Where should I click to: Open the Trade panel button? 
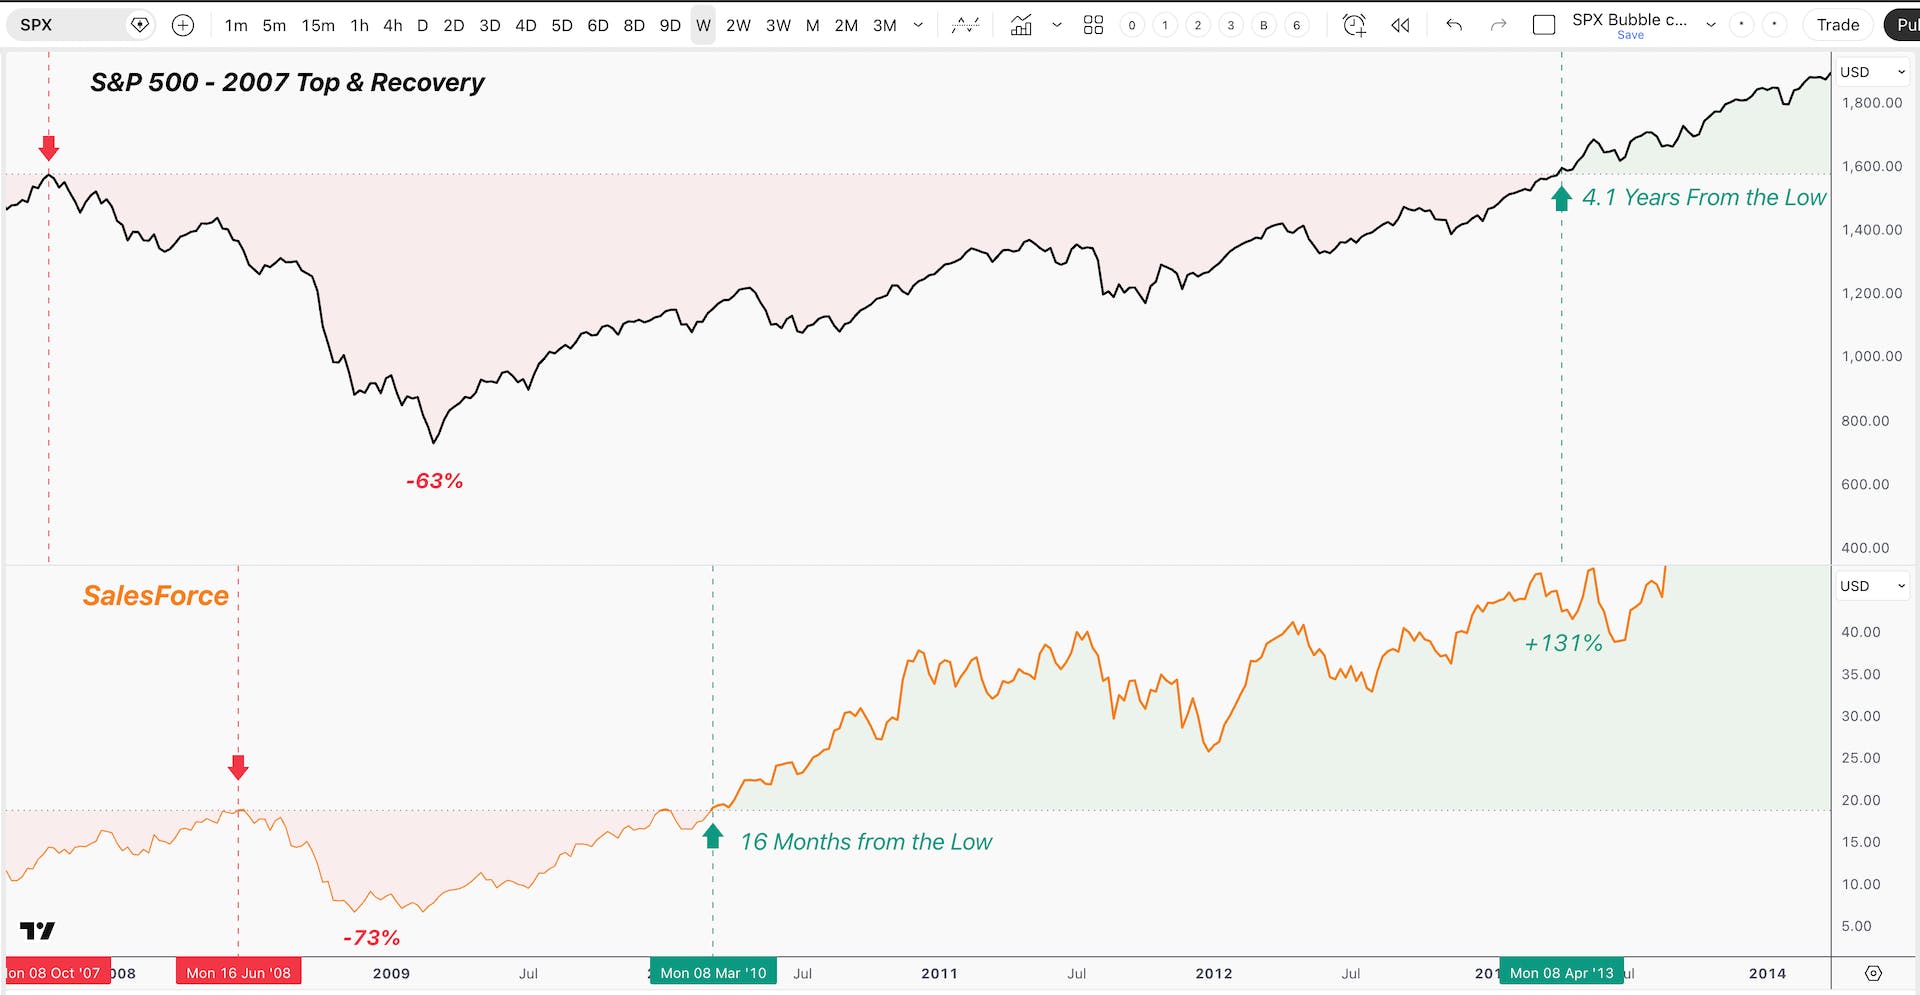(1838, 25)
